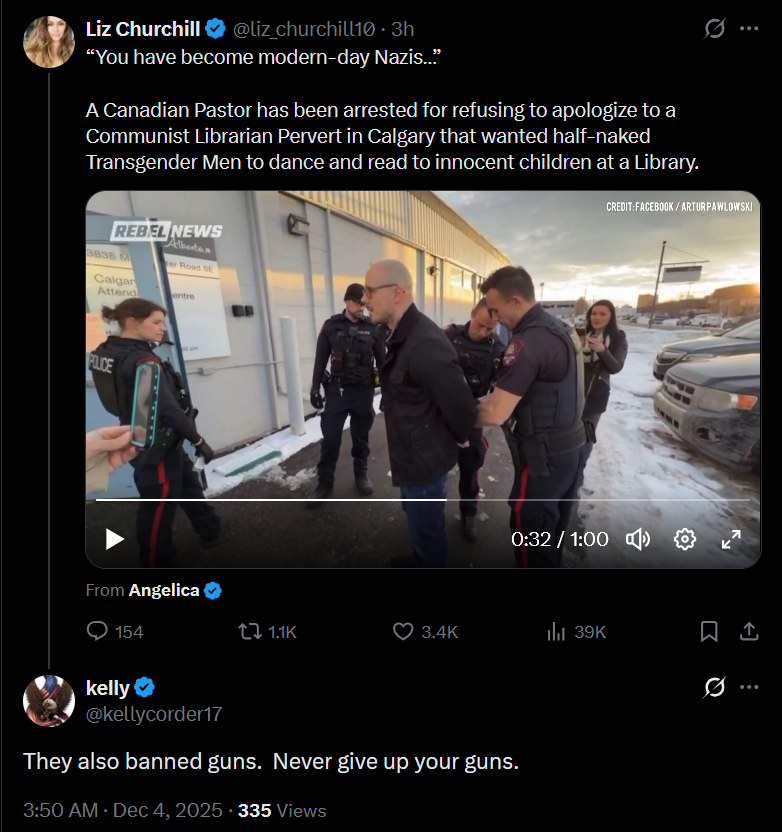Screen dimensions: 782x832
Task: Play the embedded video
Action: click(x=115, y=539)
